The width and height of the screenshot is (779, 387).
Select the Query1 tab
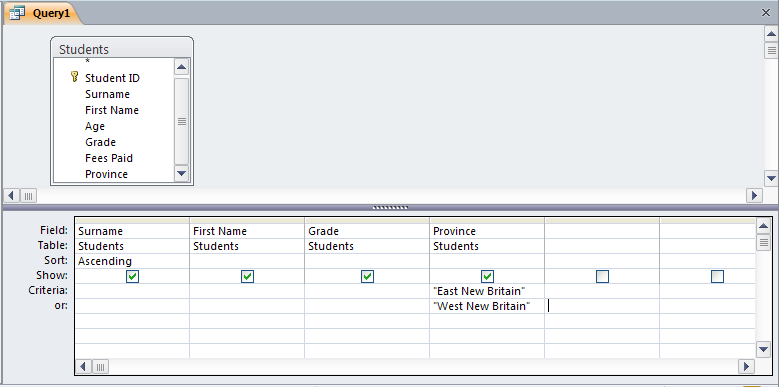click(x=42, y=13)
